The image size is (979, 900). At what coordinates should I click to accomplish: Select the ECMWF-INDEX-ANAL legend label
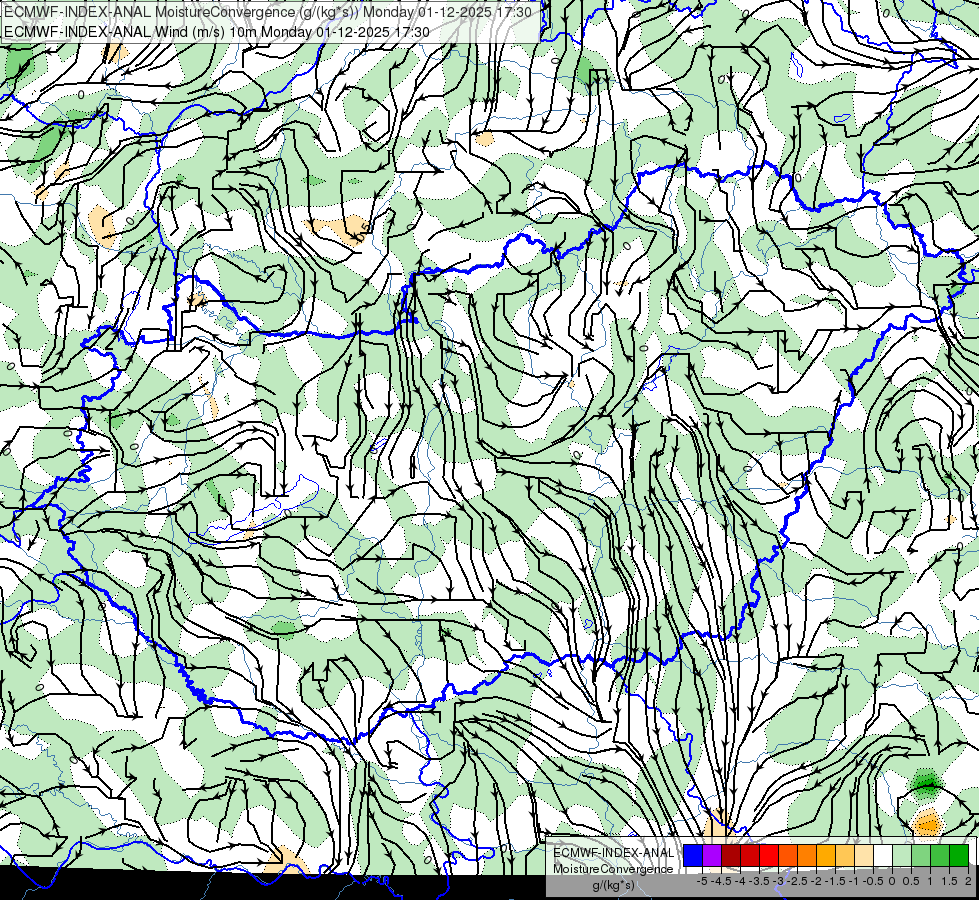click(613, 853)
